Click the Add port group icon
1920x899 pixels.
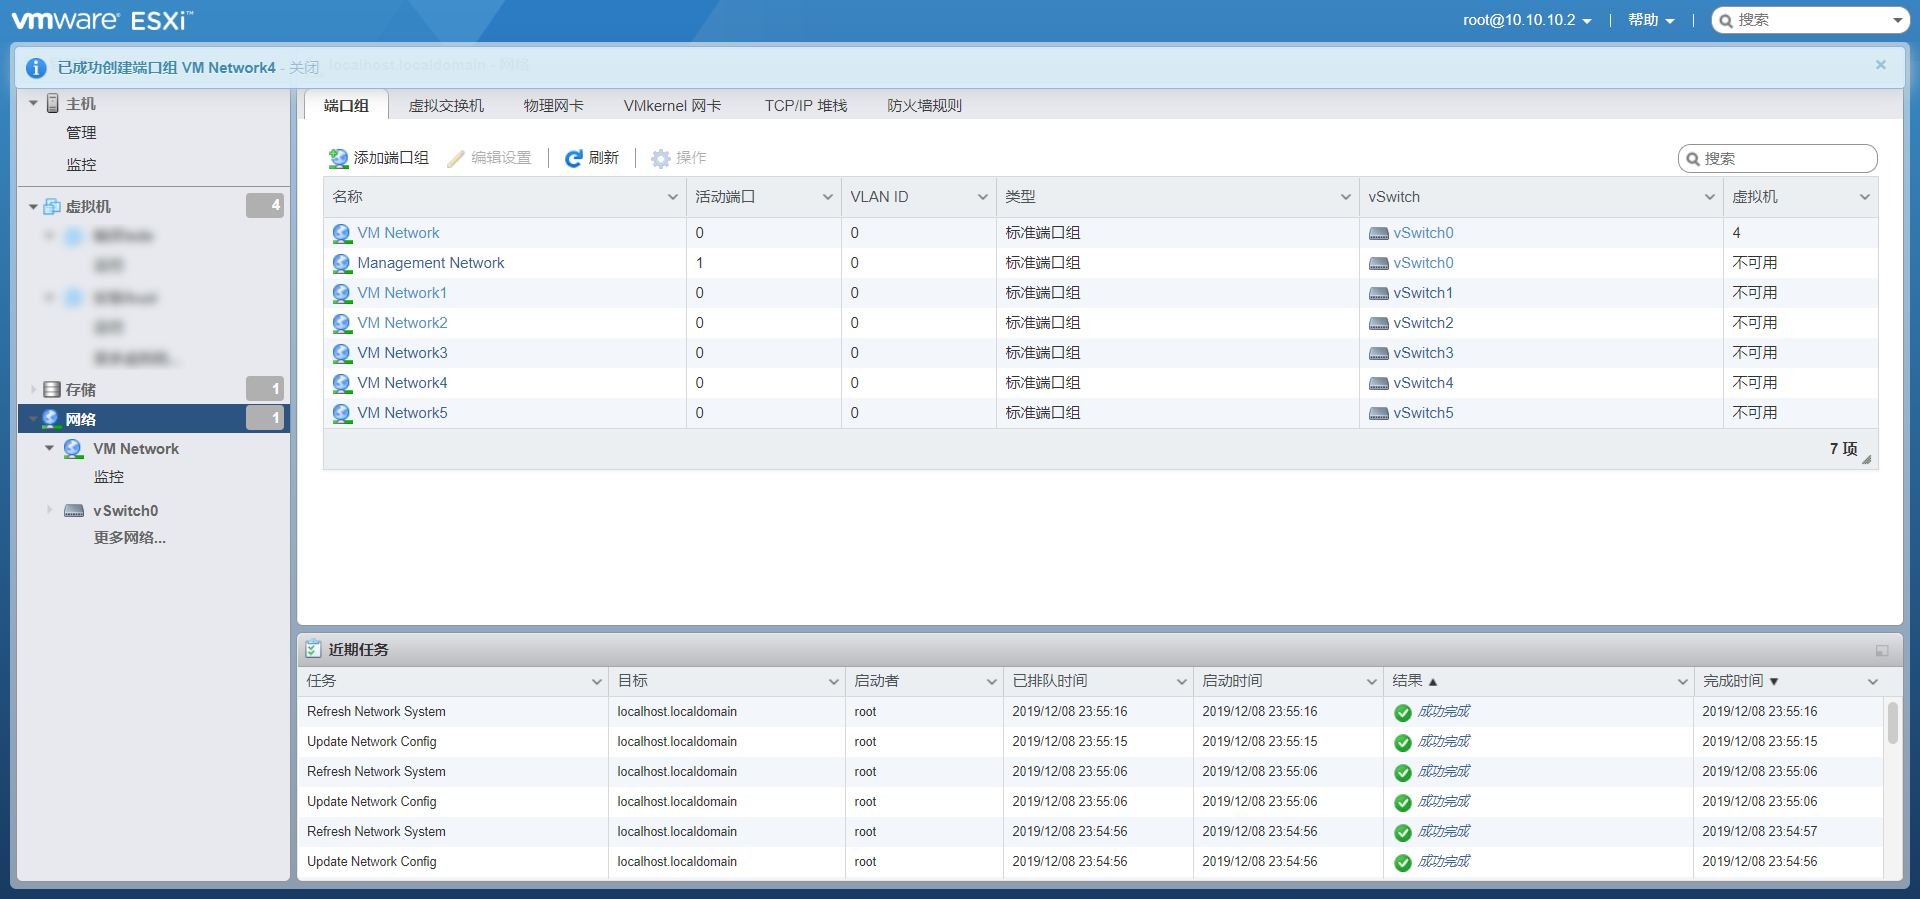339,158
